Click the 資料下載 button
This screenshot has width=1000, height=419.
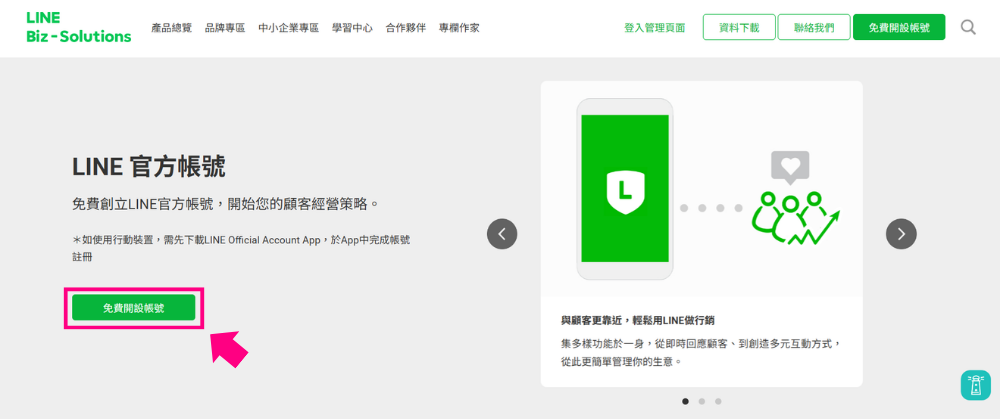click(739, 27)
